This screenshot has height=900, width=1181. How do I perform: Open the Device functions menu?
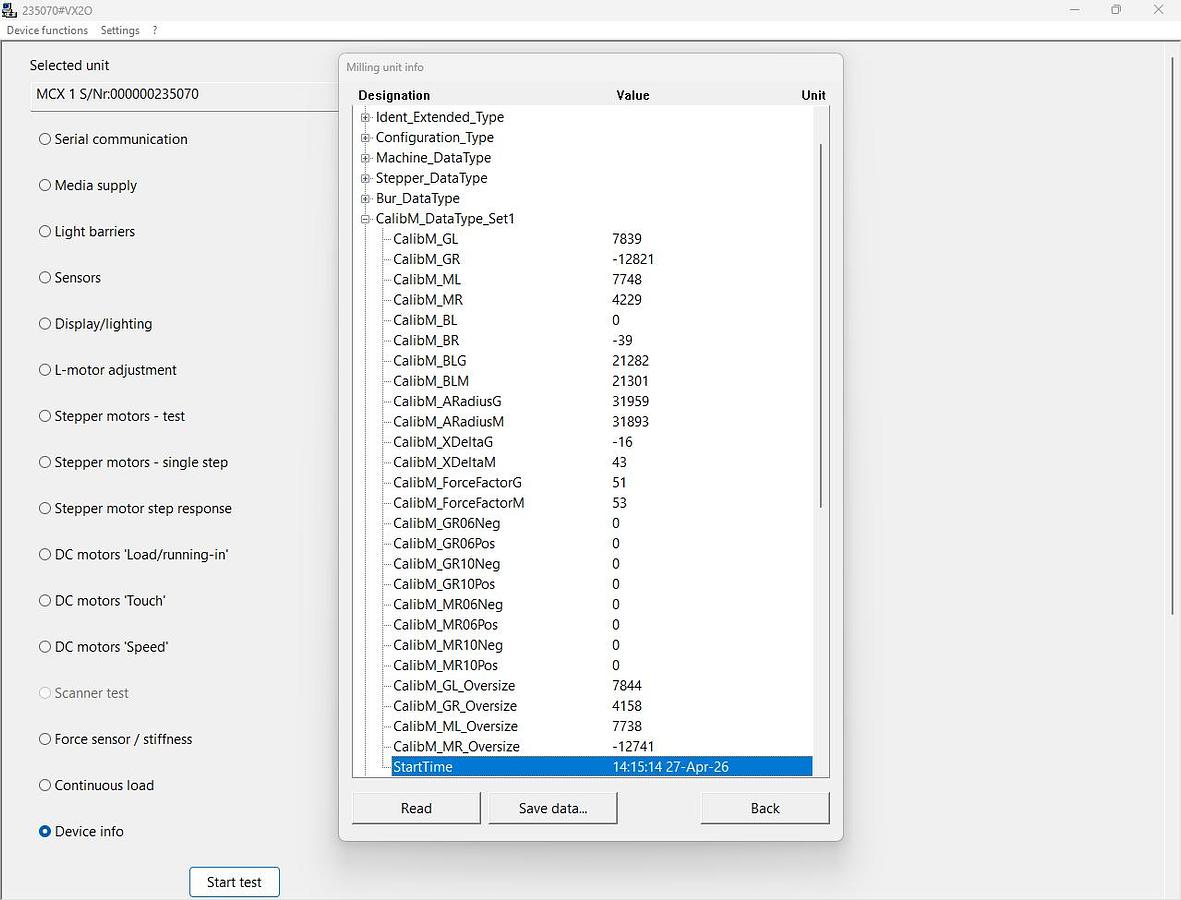coord(47,30)
